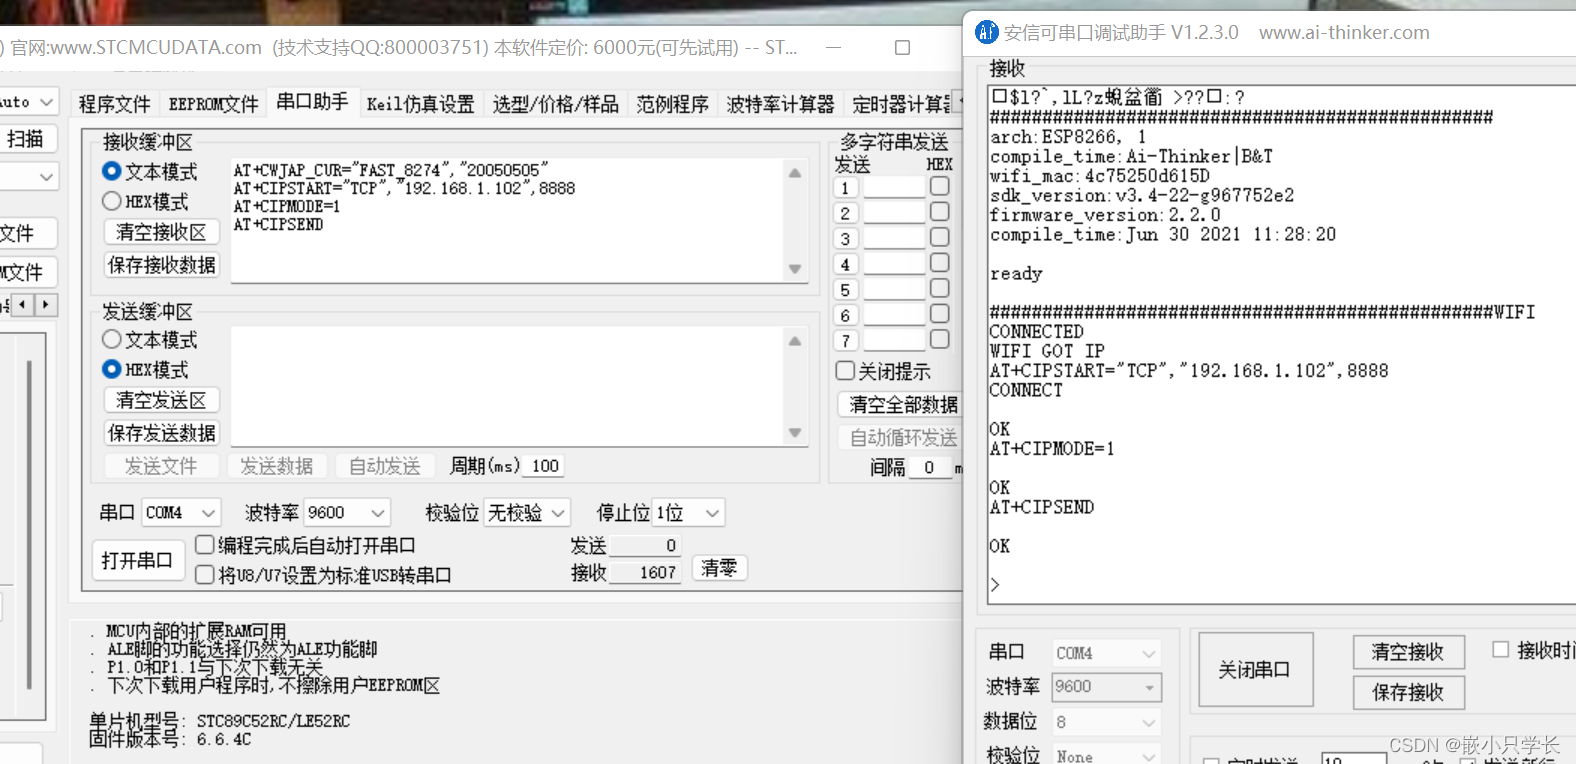This screenshot has width=1576, height=764.
Task: Toggle HEX checkbox for multi-string row 3
Action: point(940,237)
